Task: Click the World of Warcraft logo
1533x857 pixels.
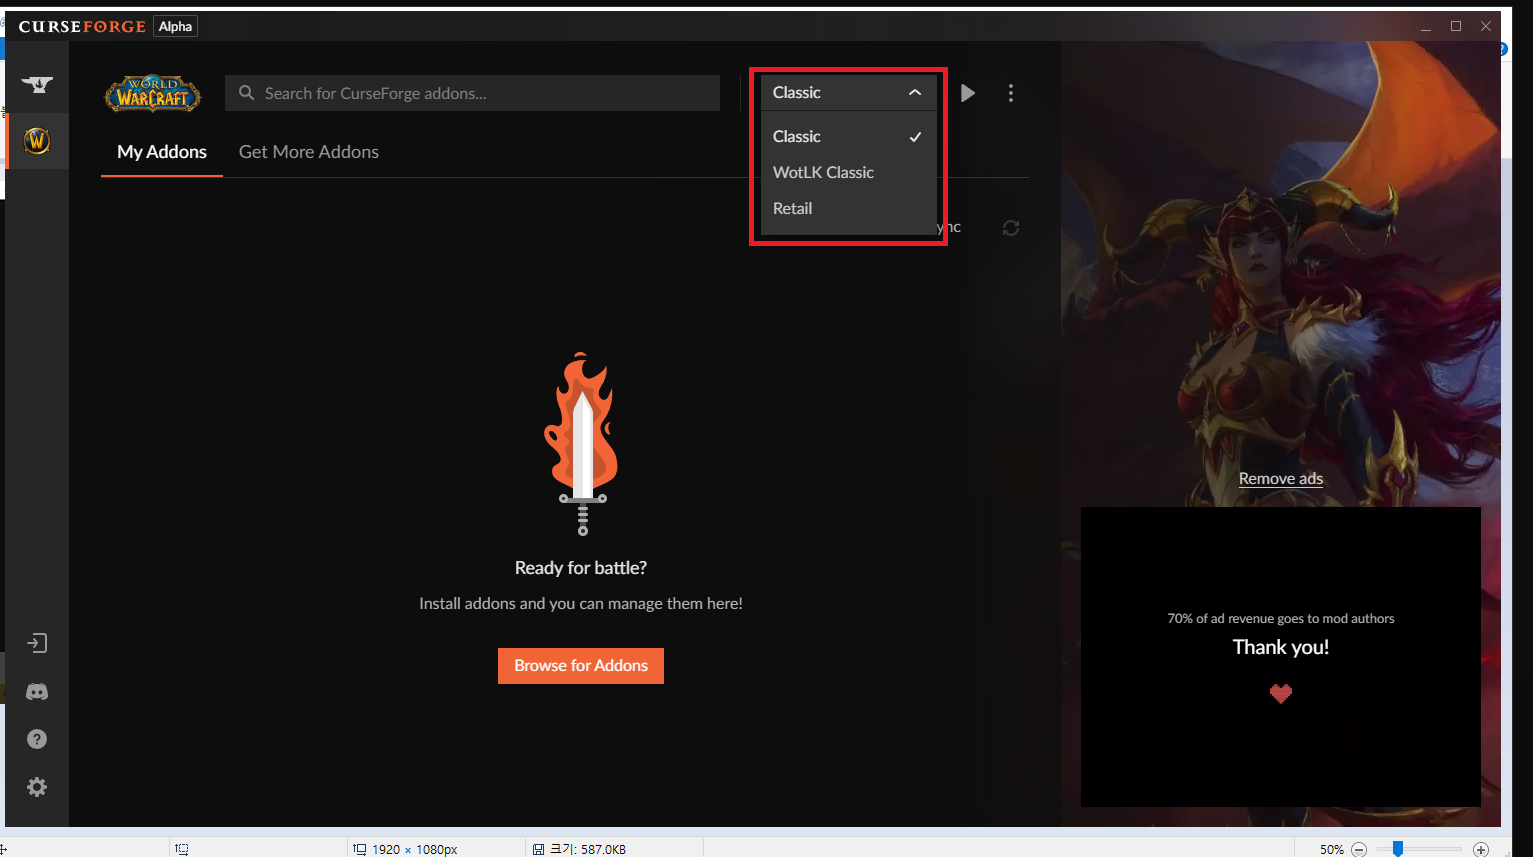Action: (x=153, y=93)
